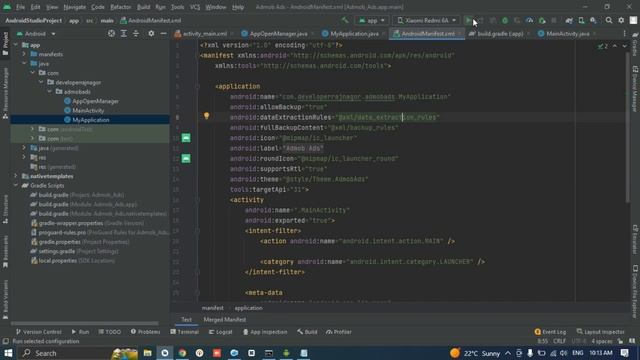Open the app run configuration dropdown

tap(371, 20)
